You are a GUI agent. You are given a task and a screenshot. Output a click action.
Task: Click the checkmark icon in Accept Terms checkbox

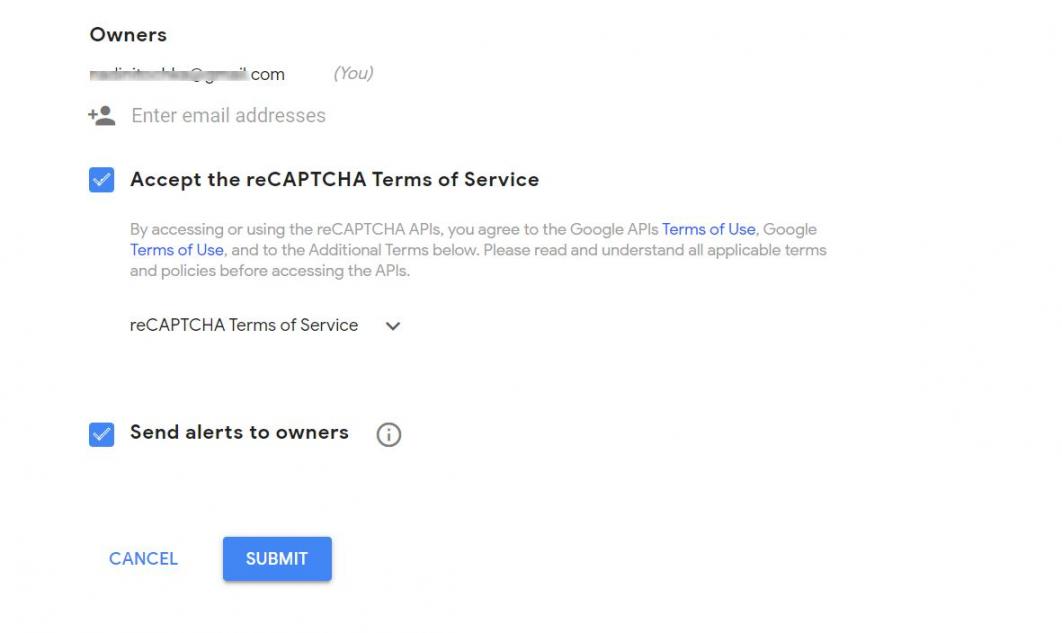[x=99, y=179]
